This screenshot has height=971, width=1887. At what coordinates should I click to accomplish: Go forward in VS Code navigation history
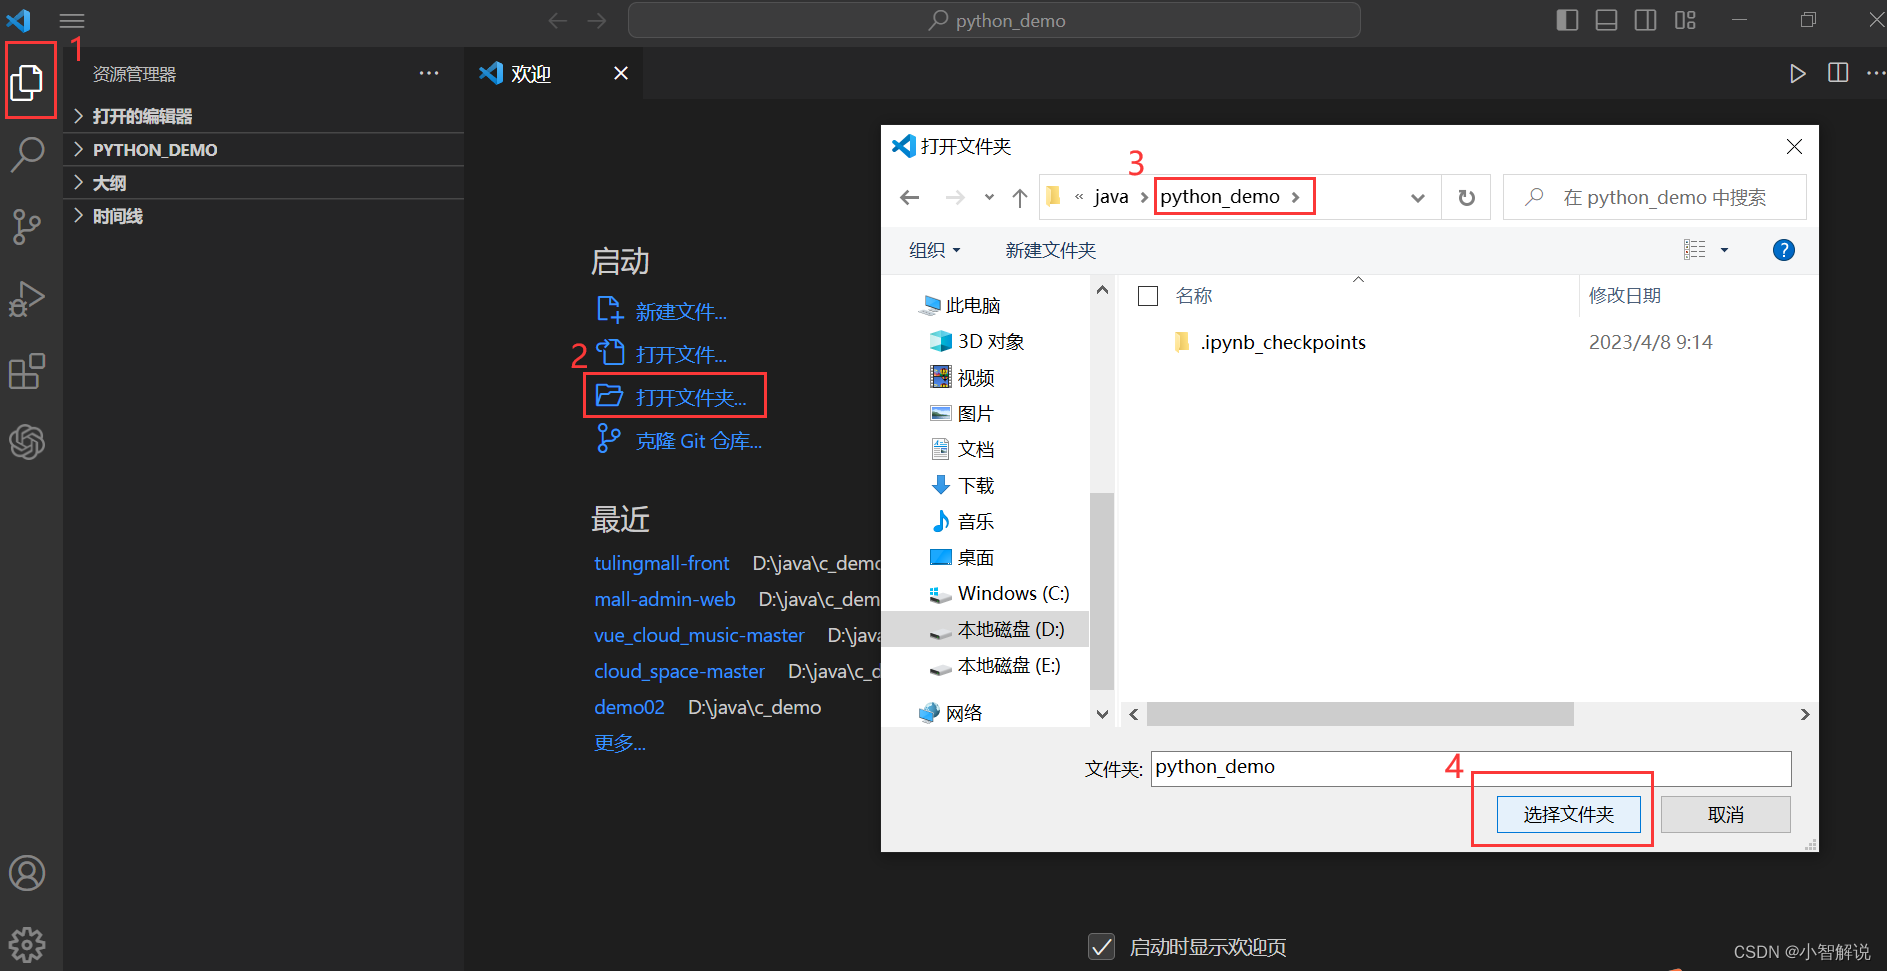pos(597,20)
